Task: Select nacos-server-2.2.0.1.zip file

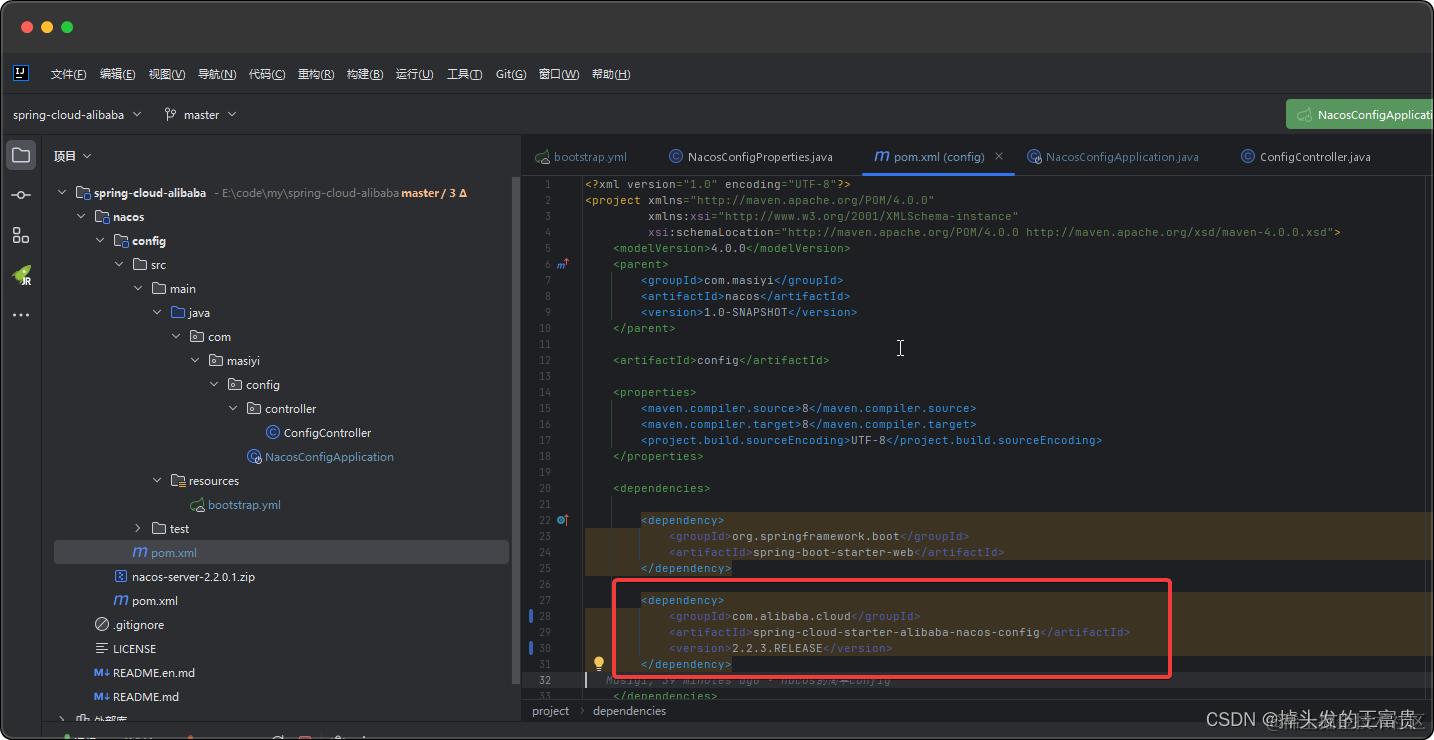Action: point(193,577)
